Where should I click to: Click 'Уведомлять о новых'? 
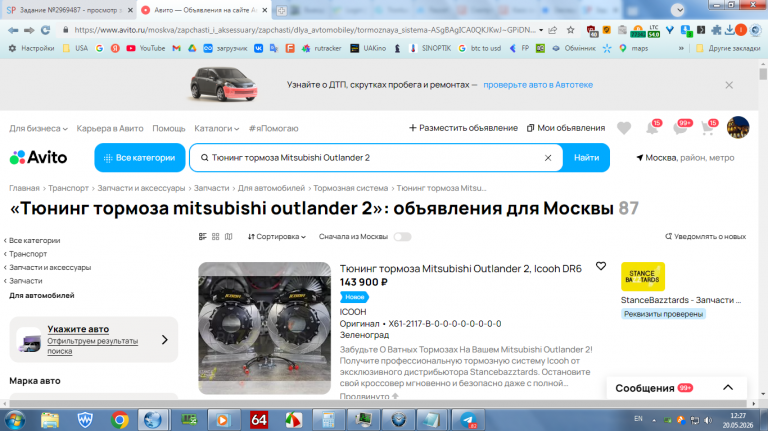click(x=705, y=237)
